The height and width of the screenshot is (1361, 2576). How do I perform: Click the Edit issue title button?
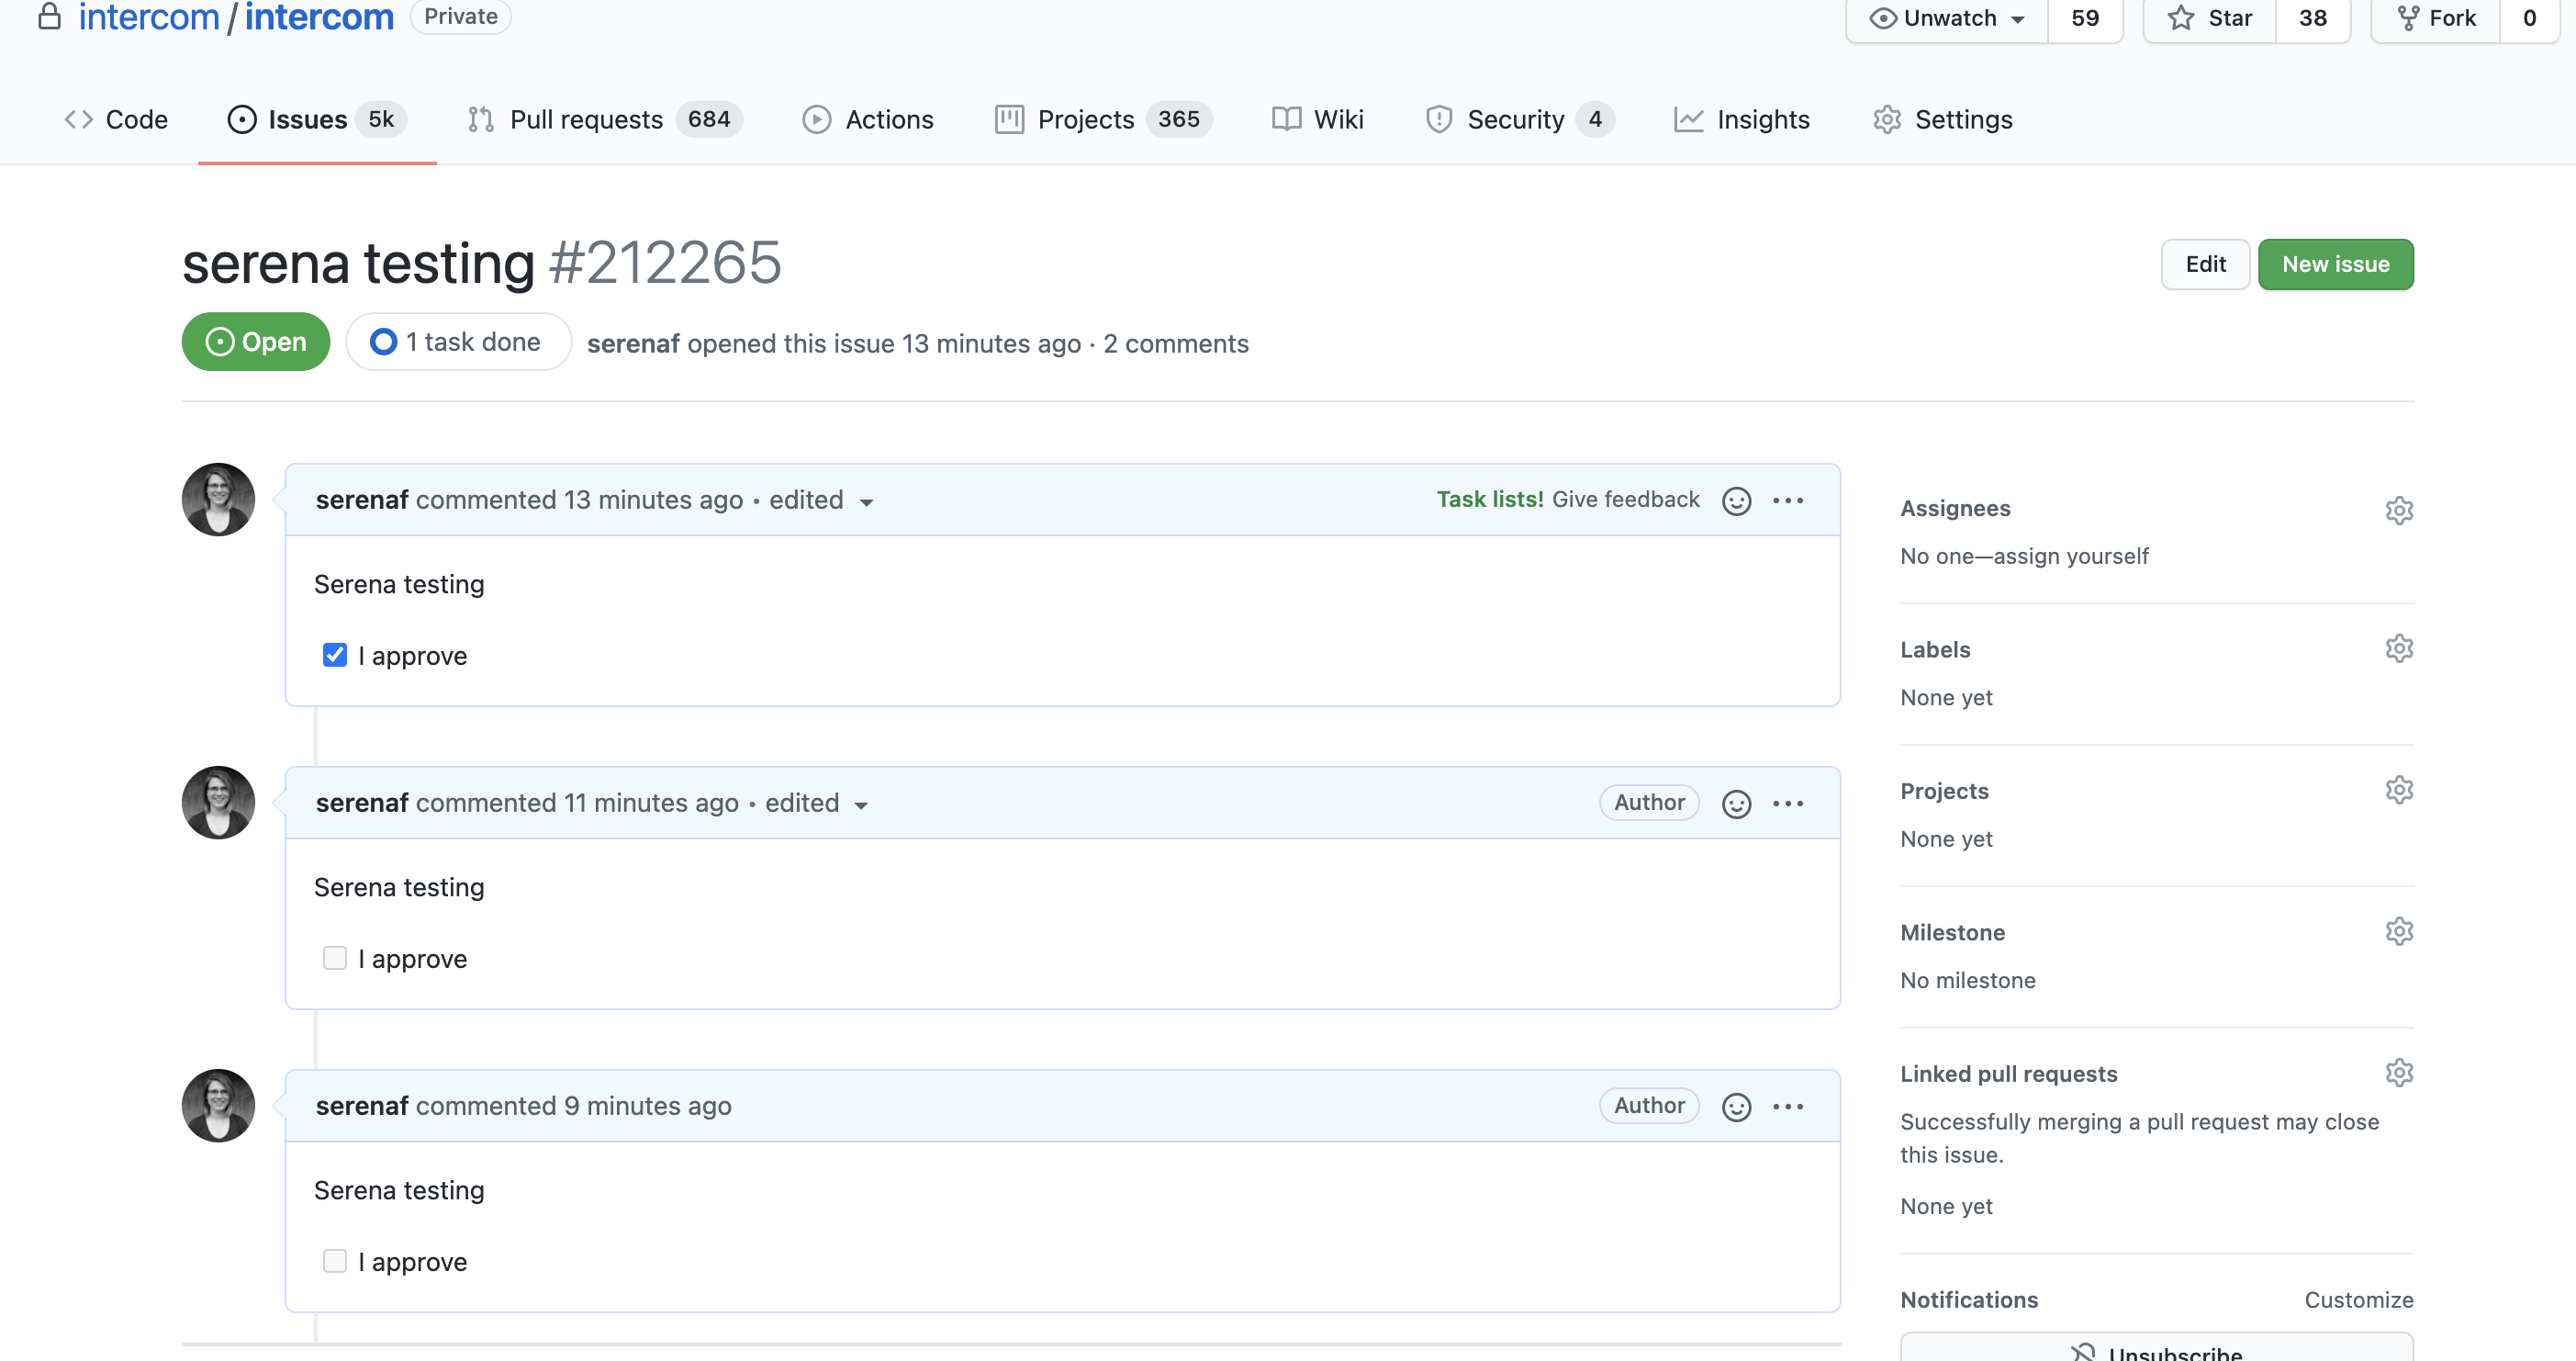2205,264
